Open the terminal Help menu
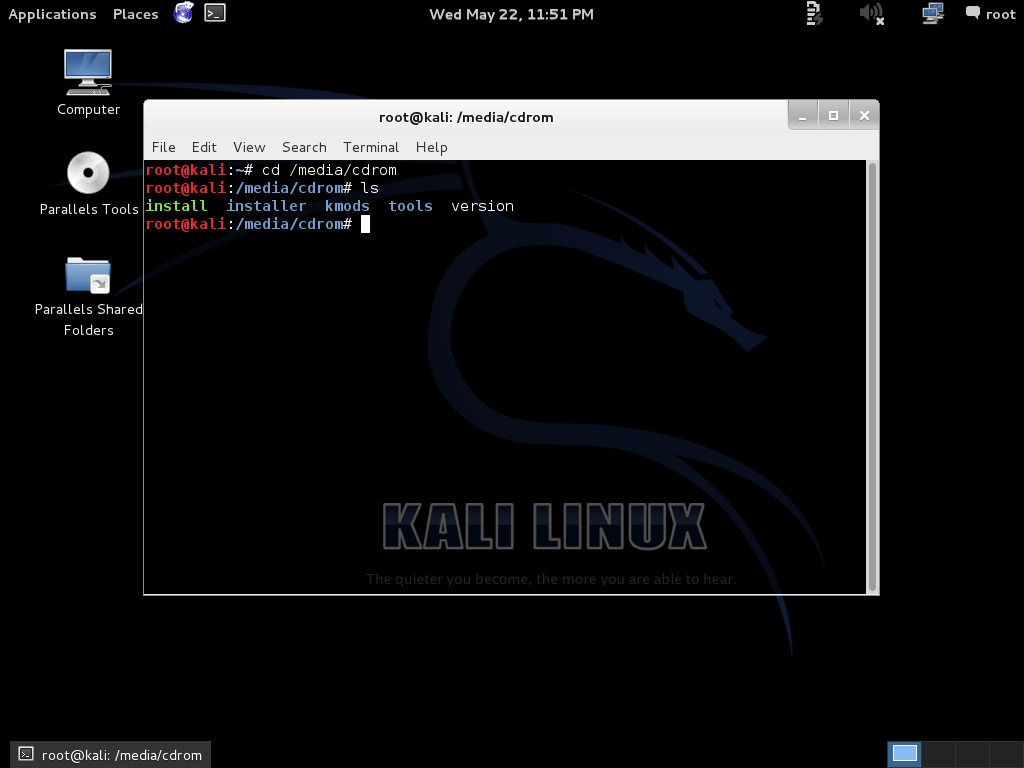This screenshot has height=768, width=1024. point(431,148)
